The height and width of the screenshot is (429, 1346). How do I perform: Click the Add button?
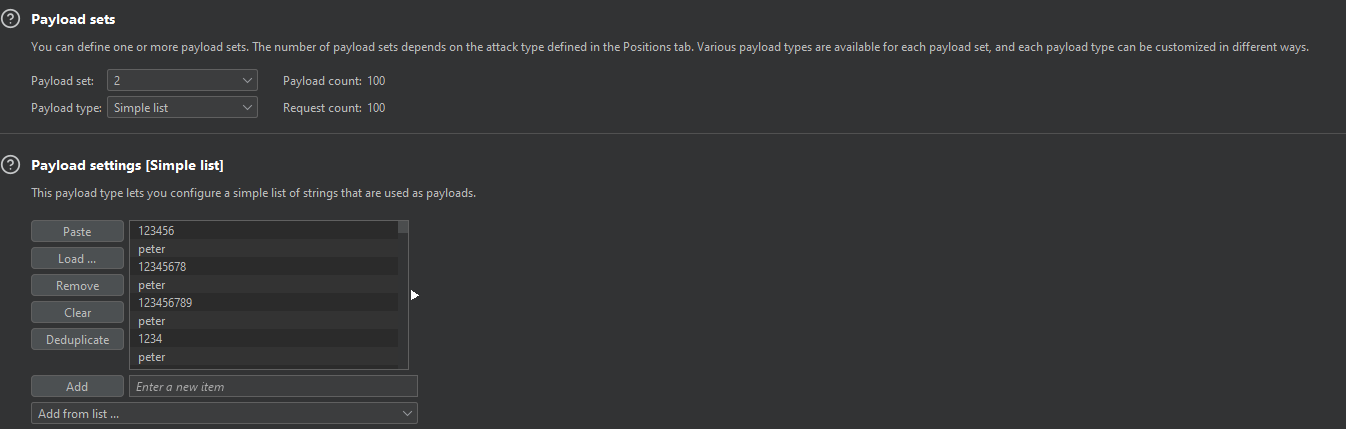(x=77, y=386)
